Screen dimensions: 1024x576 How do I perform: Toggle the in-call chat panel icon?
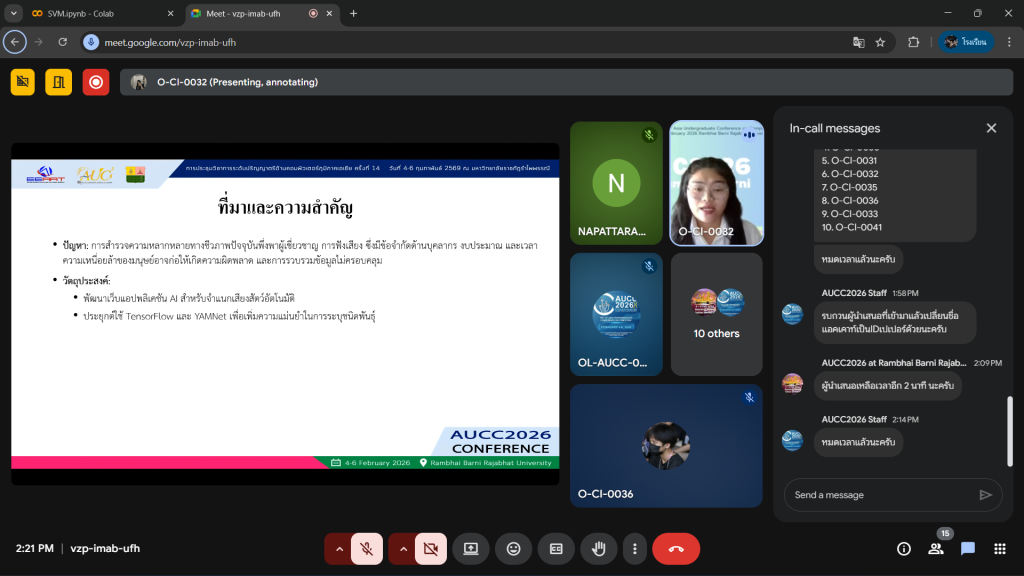click(x=968, y=548)
